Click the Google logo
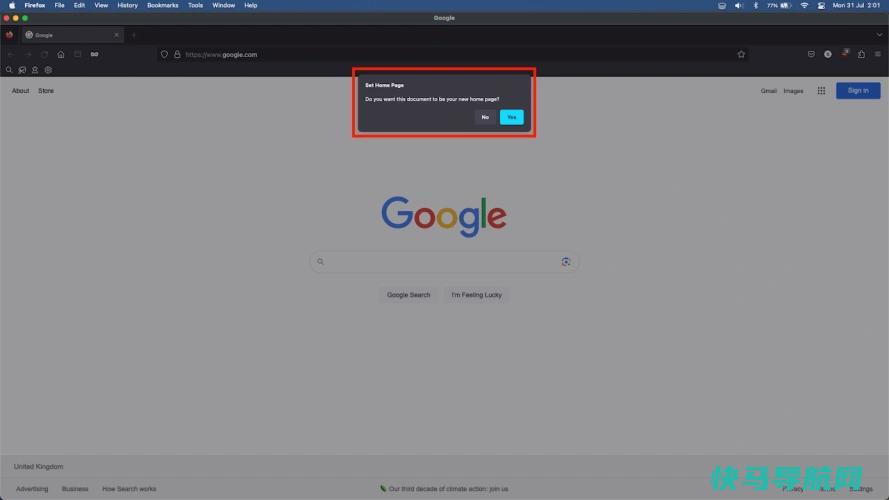 (x=444, y=216)
